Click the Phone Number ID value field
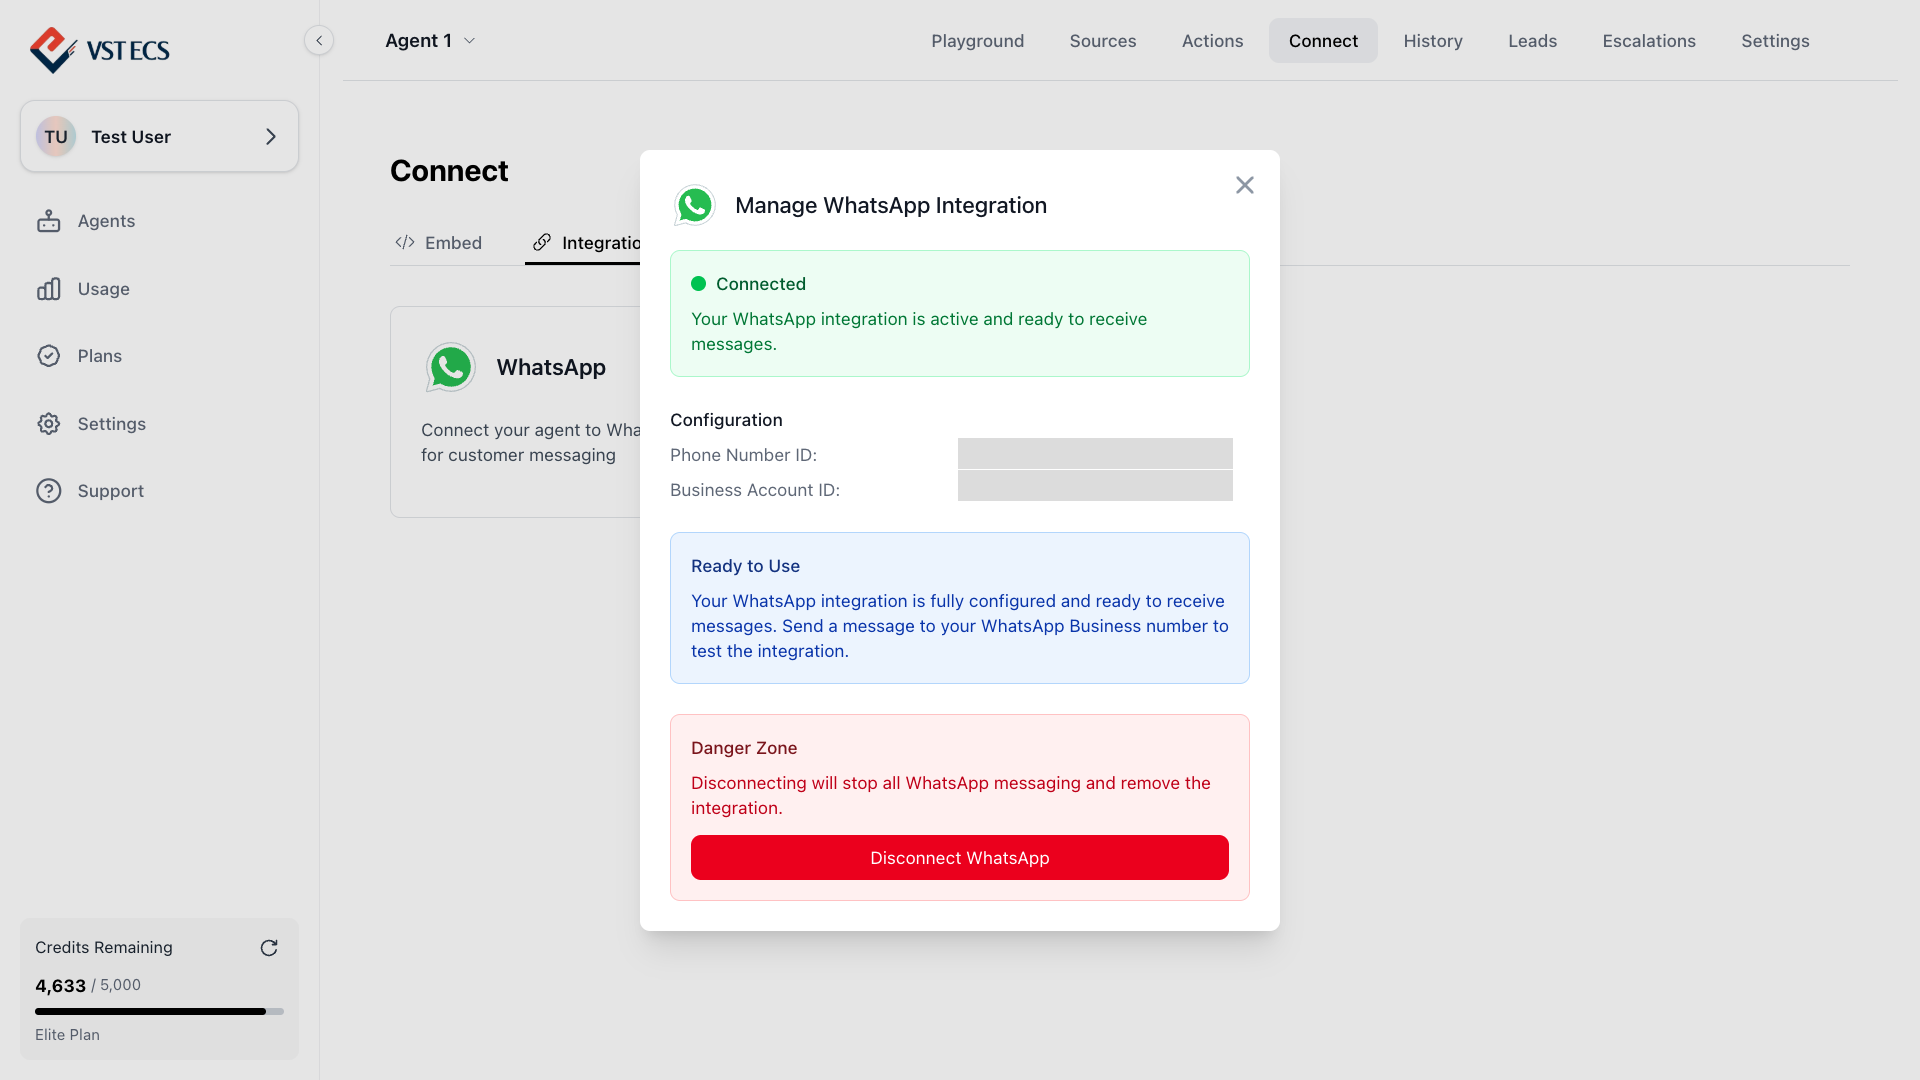The width and height of the screenshot is (1920, 1080). click(x=1095, y=454)
